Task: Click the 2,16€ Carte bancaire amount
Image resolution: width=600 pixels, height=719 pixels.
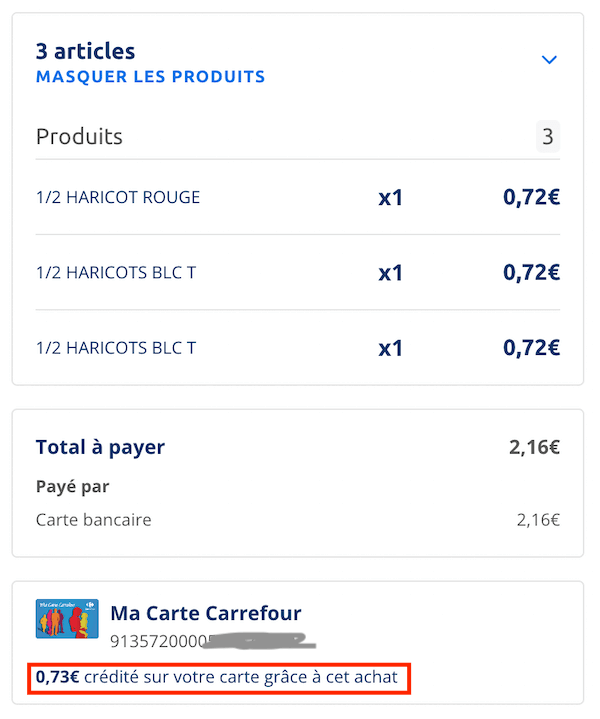Action: click(x=538, y=520)
